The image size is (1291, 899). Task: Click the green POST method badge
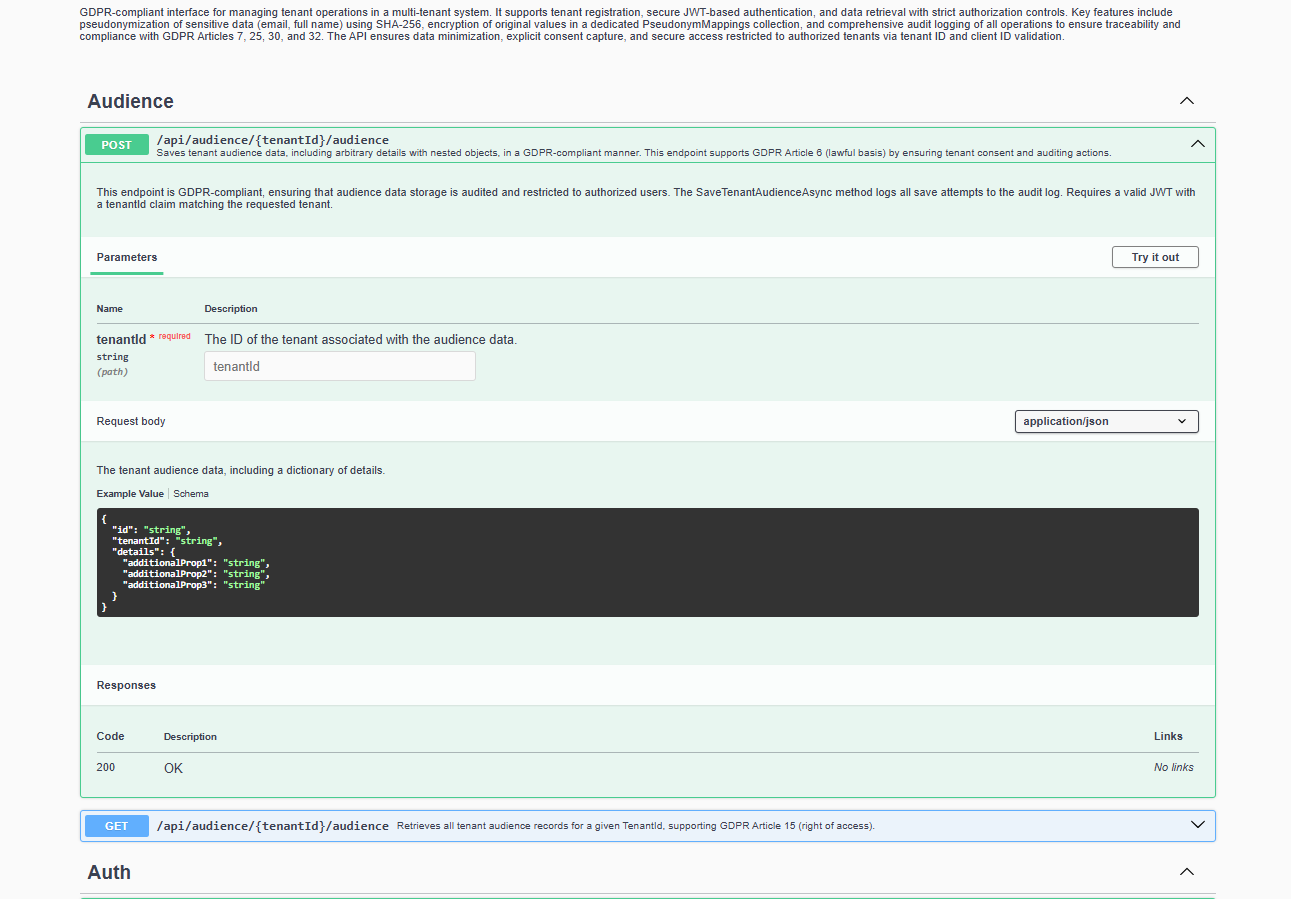117,145
